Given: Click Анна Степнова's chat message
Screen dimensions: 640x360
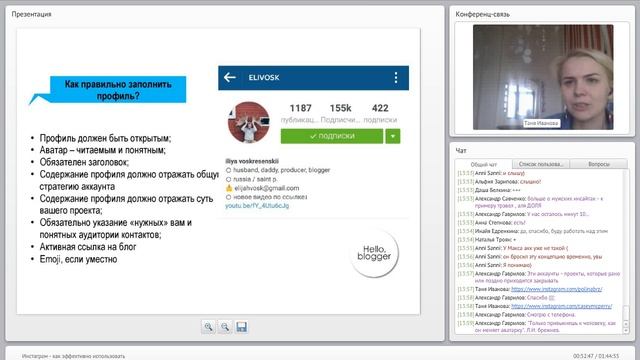Looking at the screenshot, I should (491, 222).
